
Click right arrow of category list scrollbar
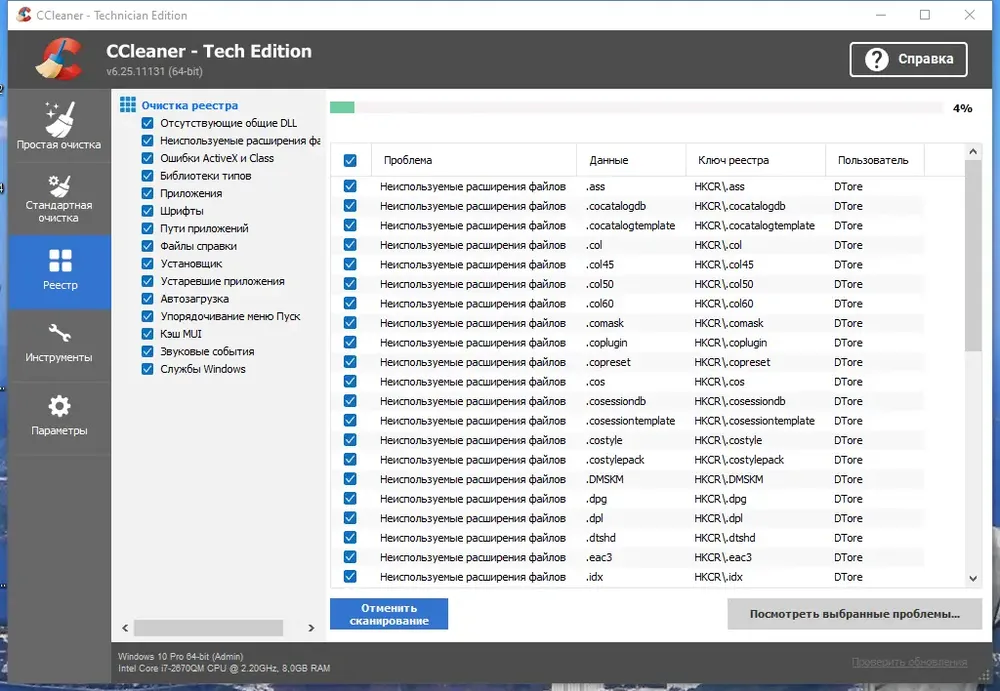pos(311,628)
